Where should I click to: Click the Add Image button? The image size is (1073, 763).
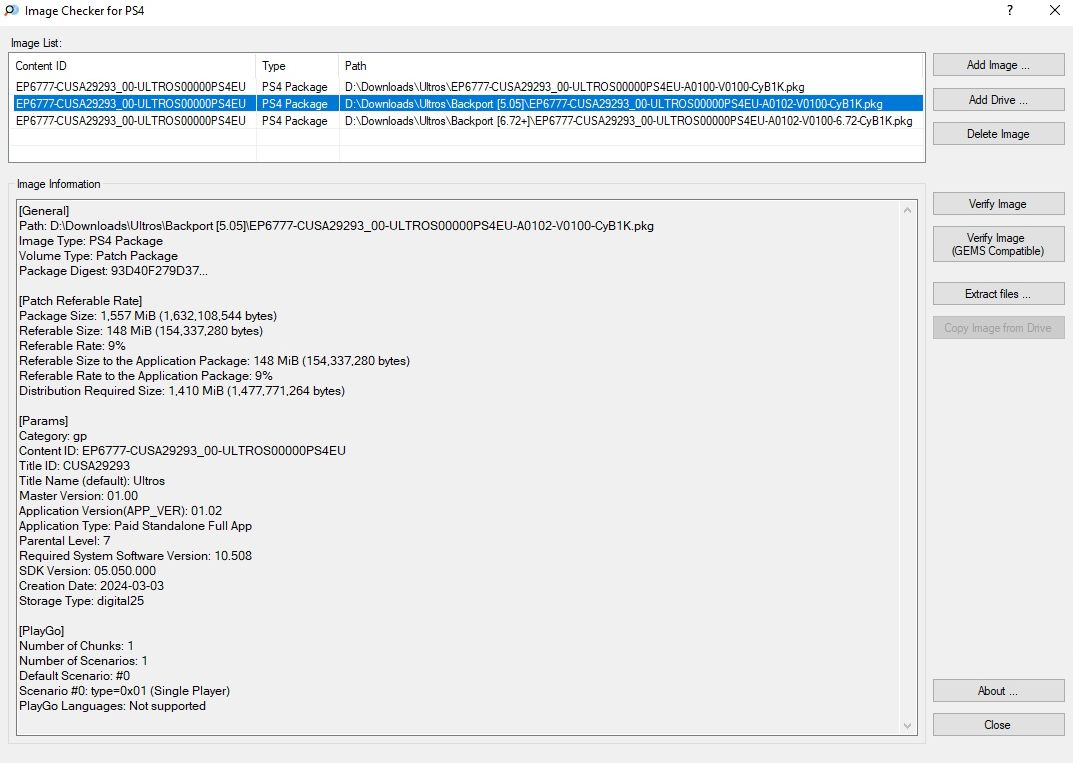click(x=998, y=65)
